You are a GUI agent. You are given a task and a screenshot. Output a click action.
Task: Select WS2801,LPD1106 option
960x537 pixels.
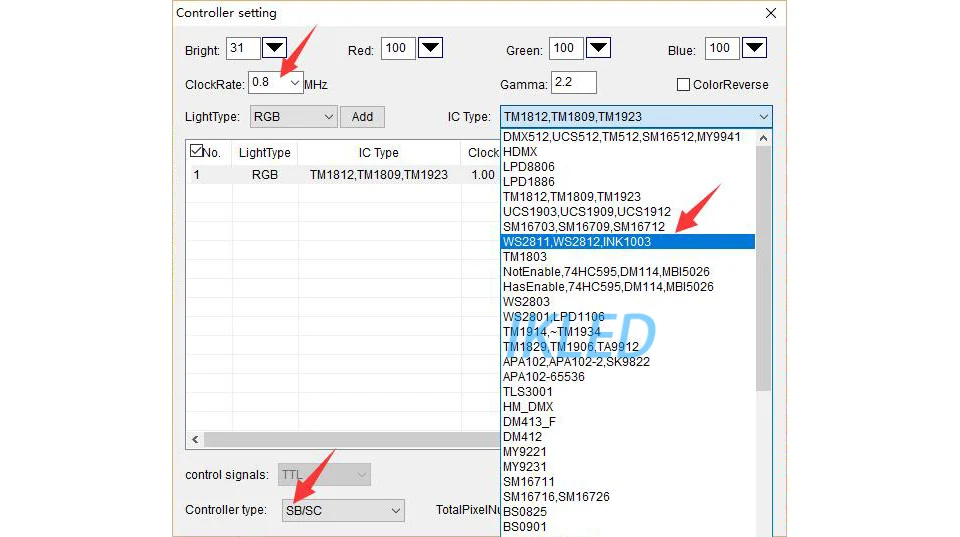[x=628, y=317]
